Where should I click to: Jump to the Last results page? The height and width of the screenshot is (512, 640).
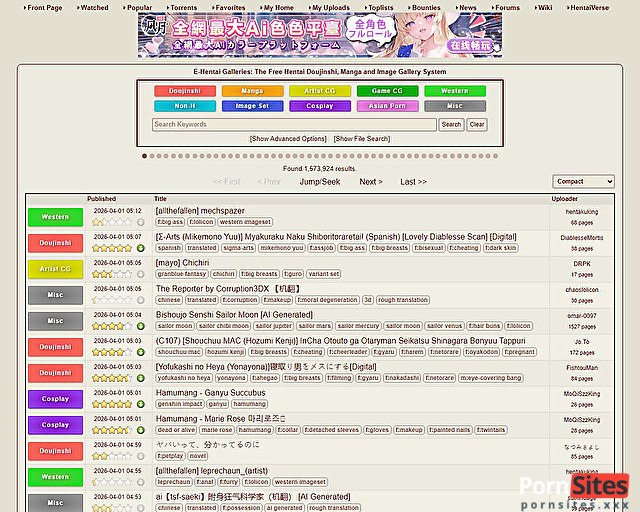pos(413,182)
